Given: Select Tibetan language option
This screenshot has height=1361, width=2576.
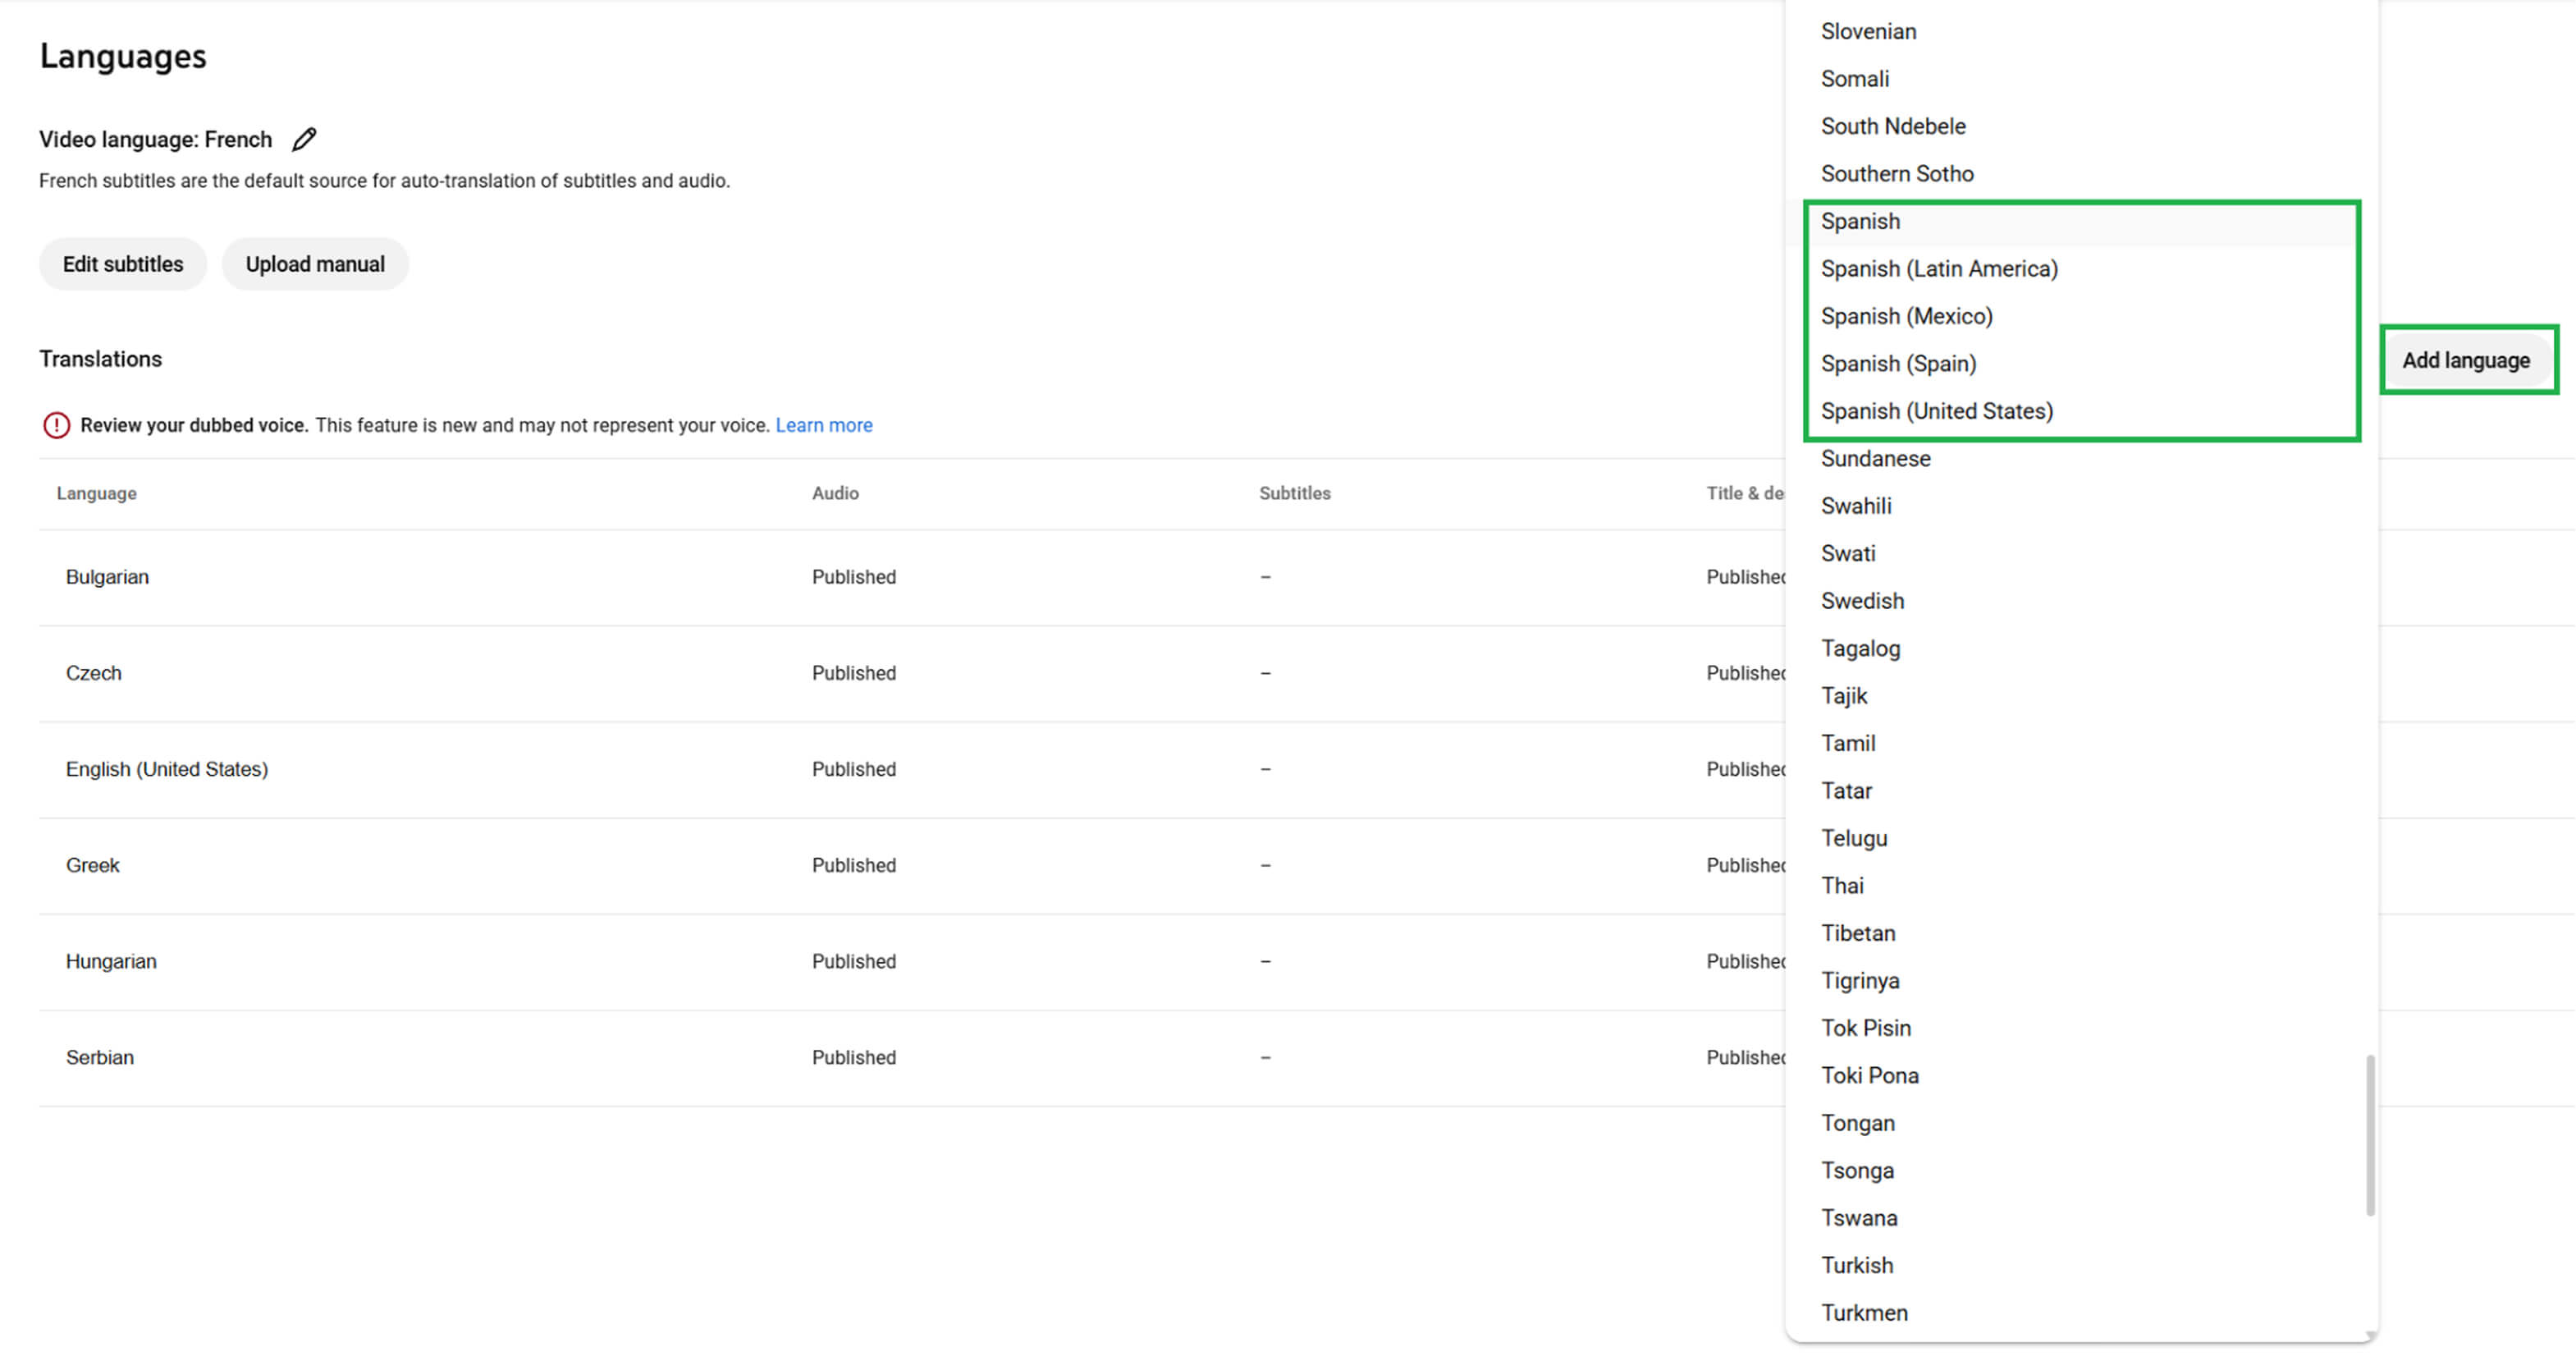Looking at the screenshot, I should click(x=2081, y=934).
